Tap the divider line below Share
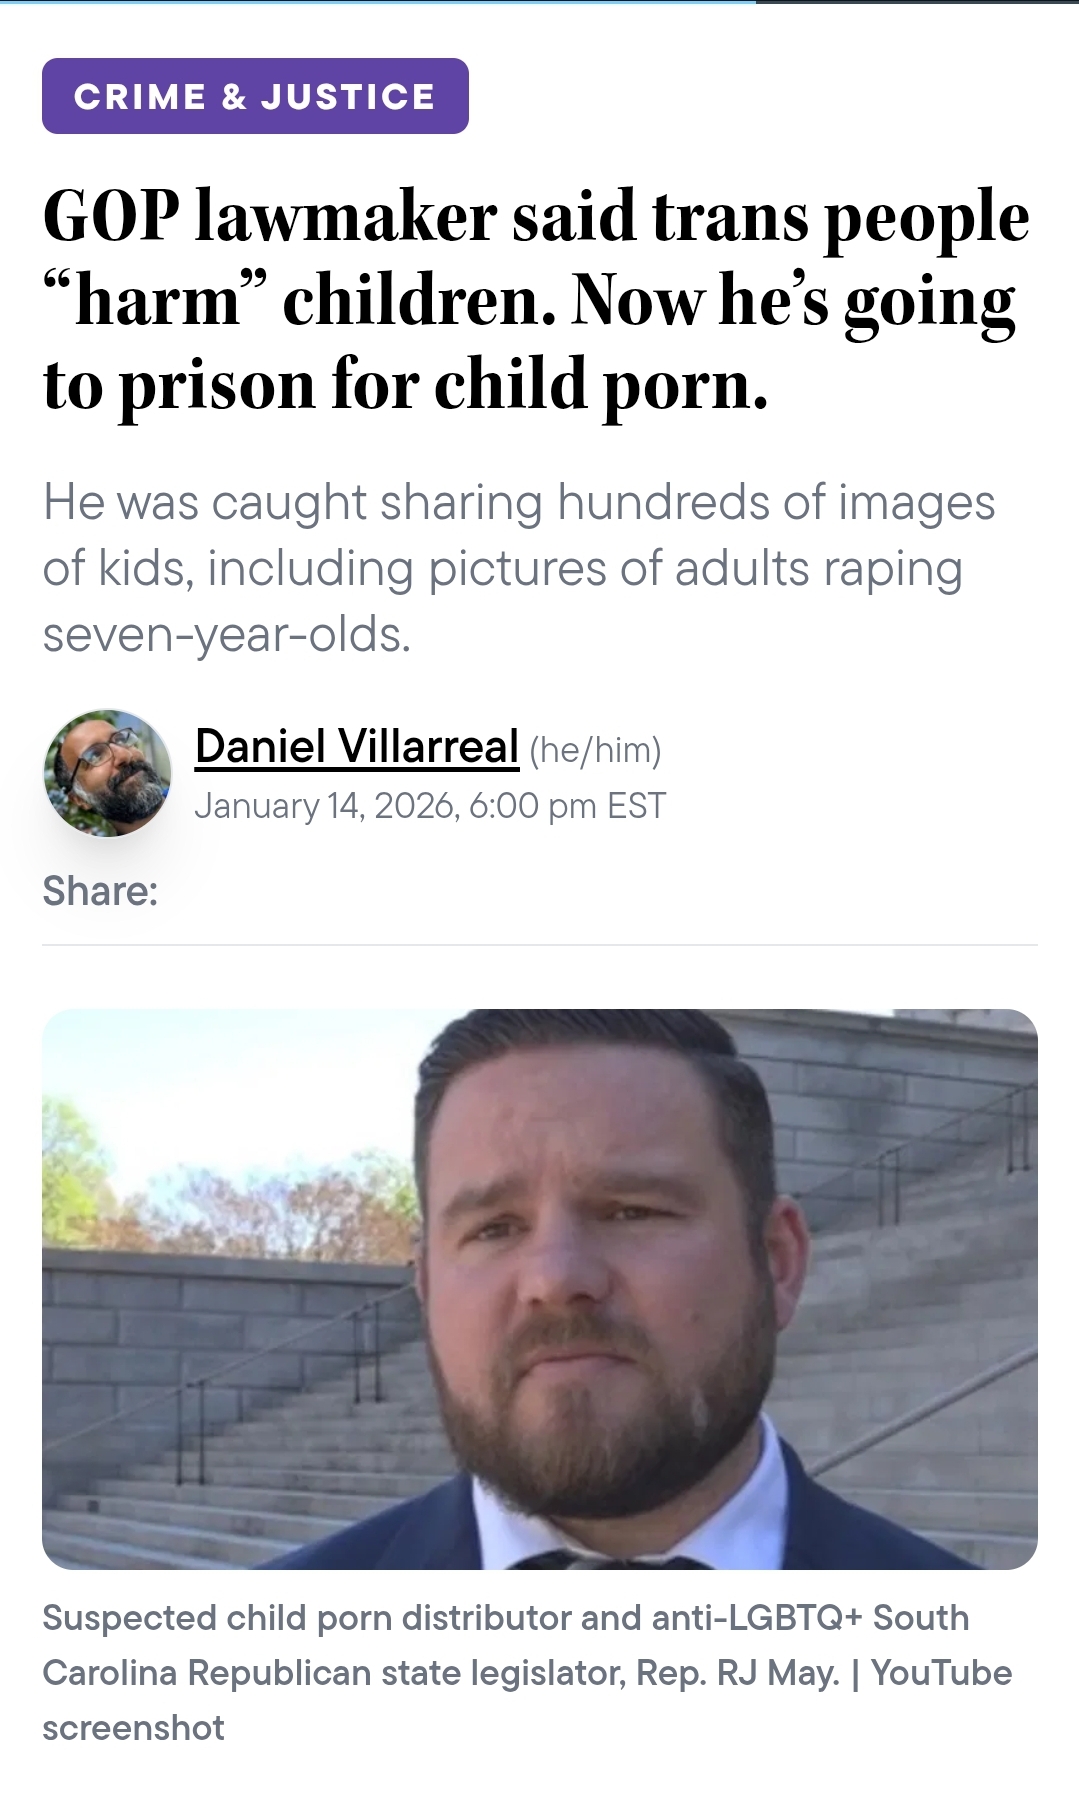The width and height of the screenshot is (1079, 1802). tap(540, 944)
